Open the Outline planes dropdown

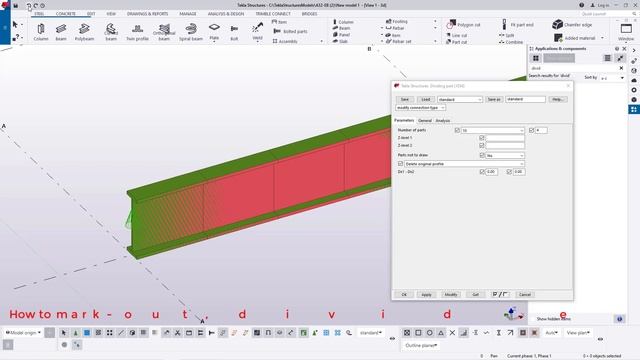tap(421, 345)
